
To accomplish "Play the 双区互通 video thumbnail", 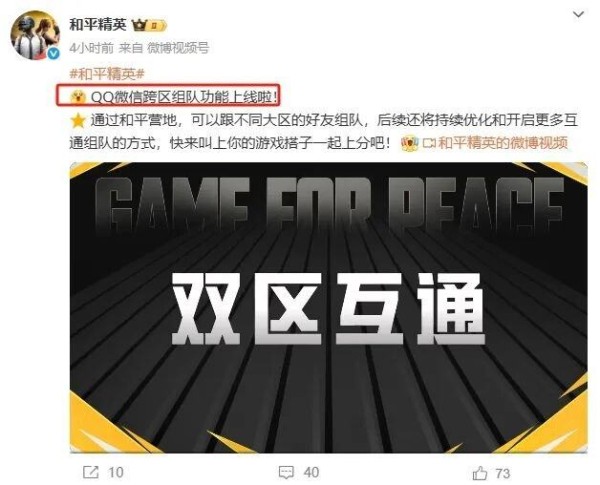I will click(328, 308).
